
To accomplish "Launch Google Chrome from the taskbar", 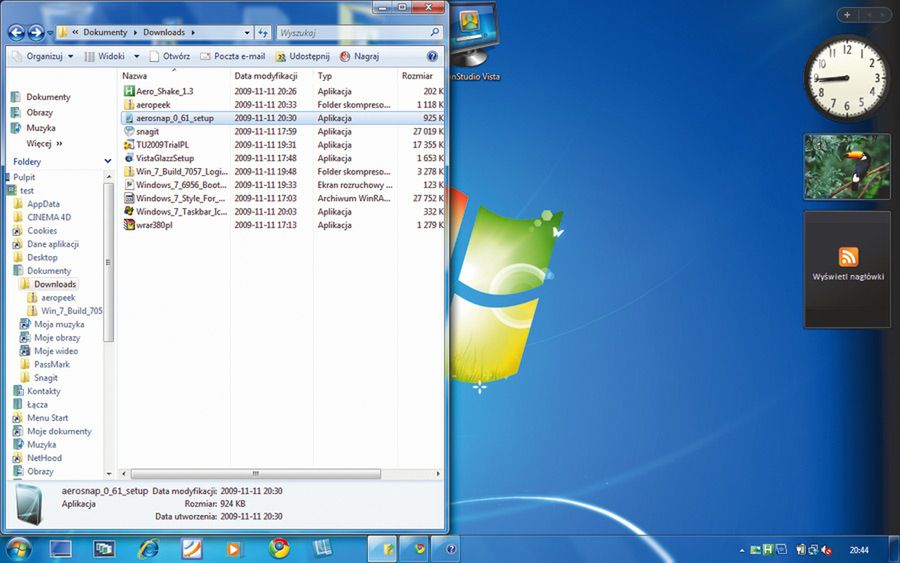I will [x=279, y=548].
